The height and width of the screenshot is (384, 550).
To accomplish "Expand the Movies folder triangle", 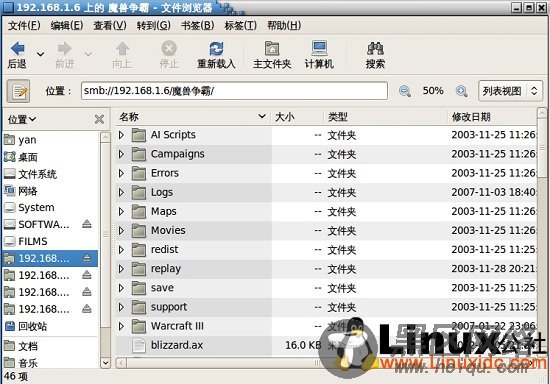I will click(x=121, y=230).
